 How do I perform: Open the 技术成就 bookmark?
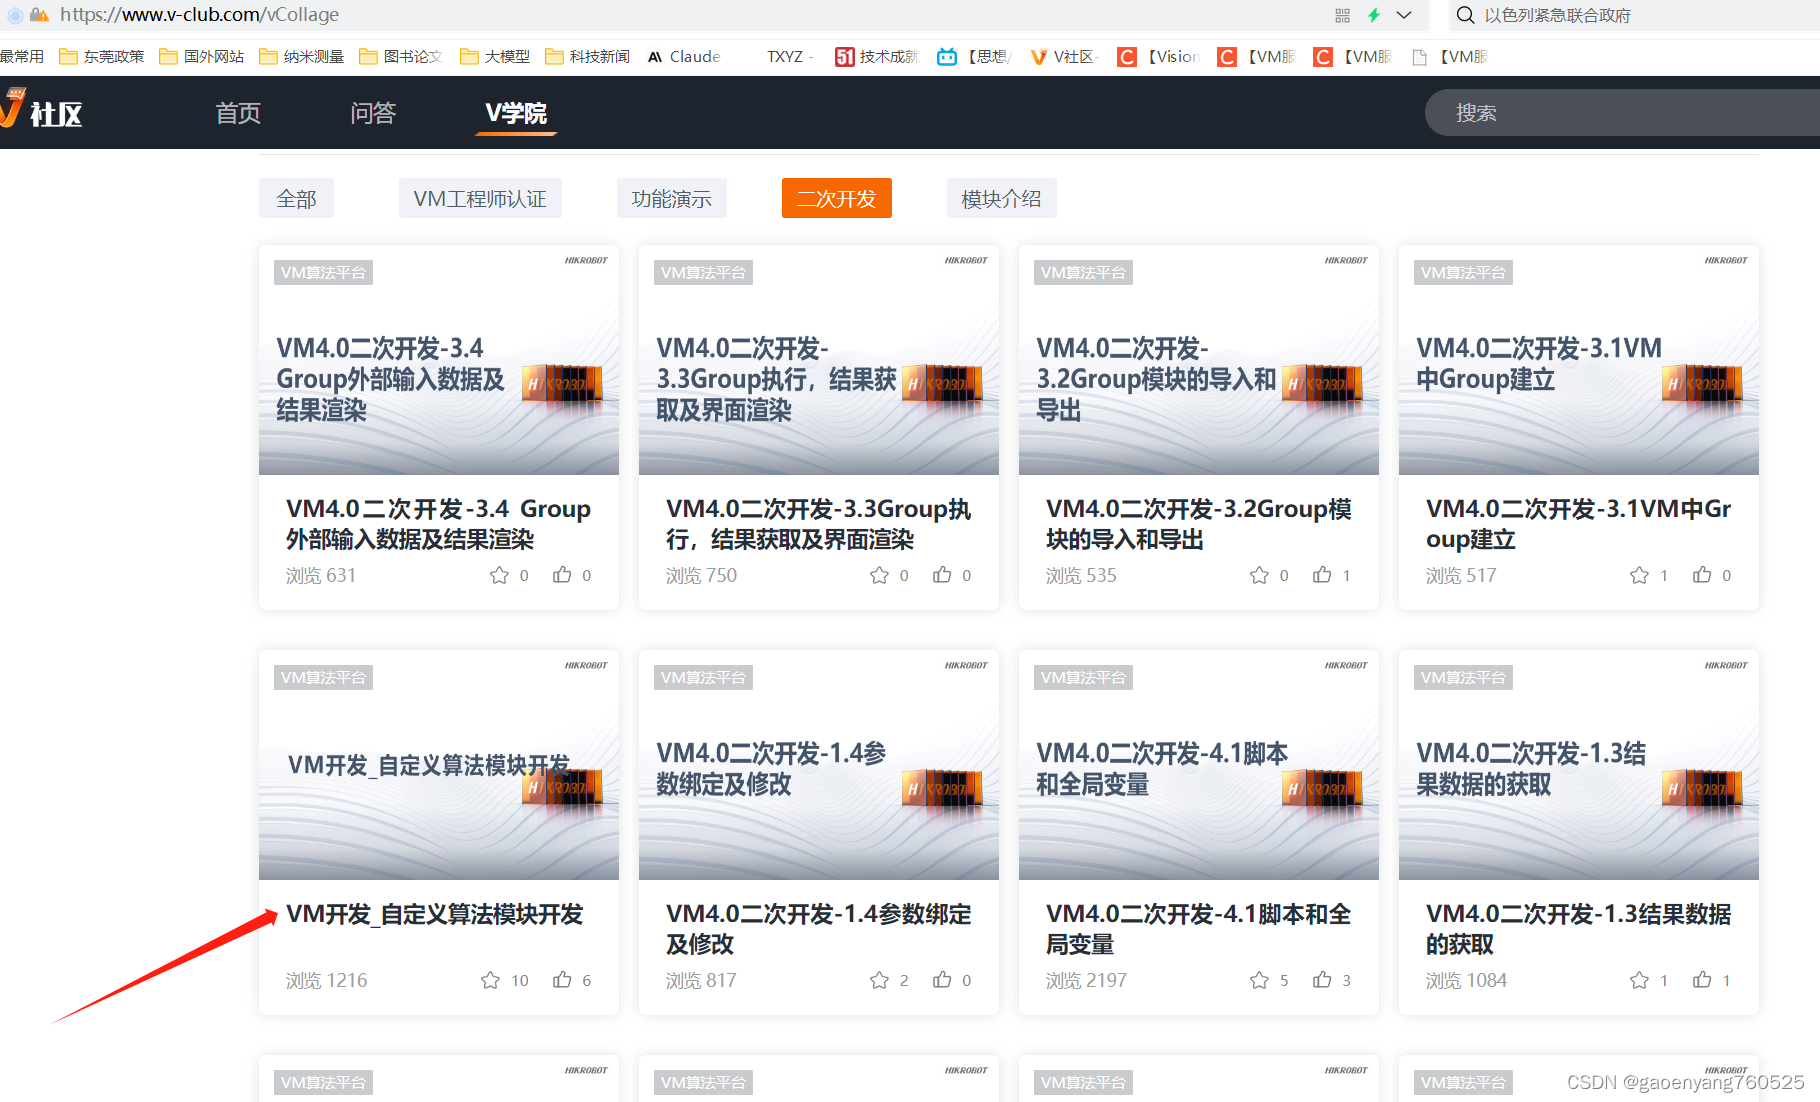tap(876, 57)
